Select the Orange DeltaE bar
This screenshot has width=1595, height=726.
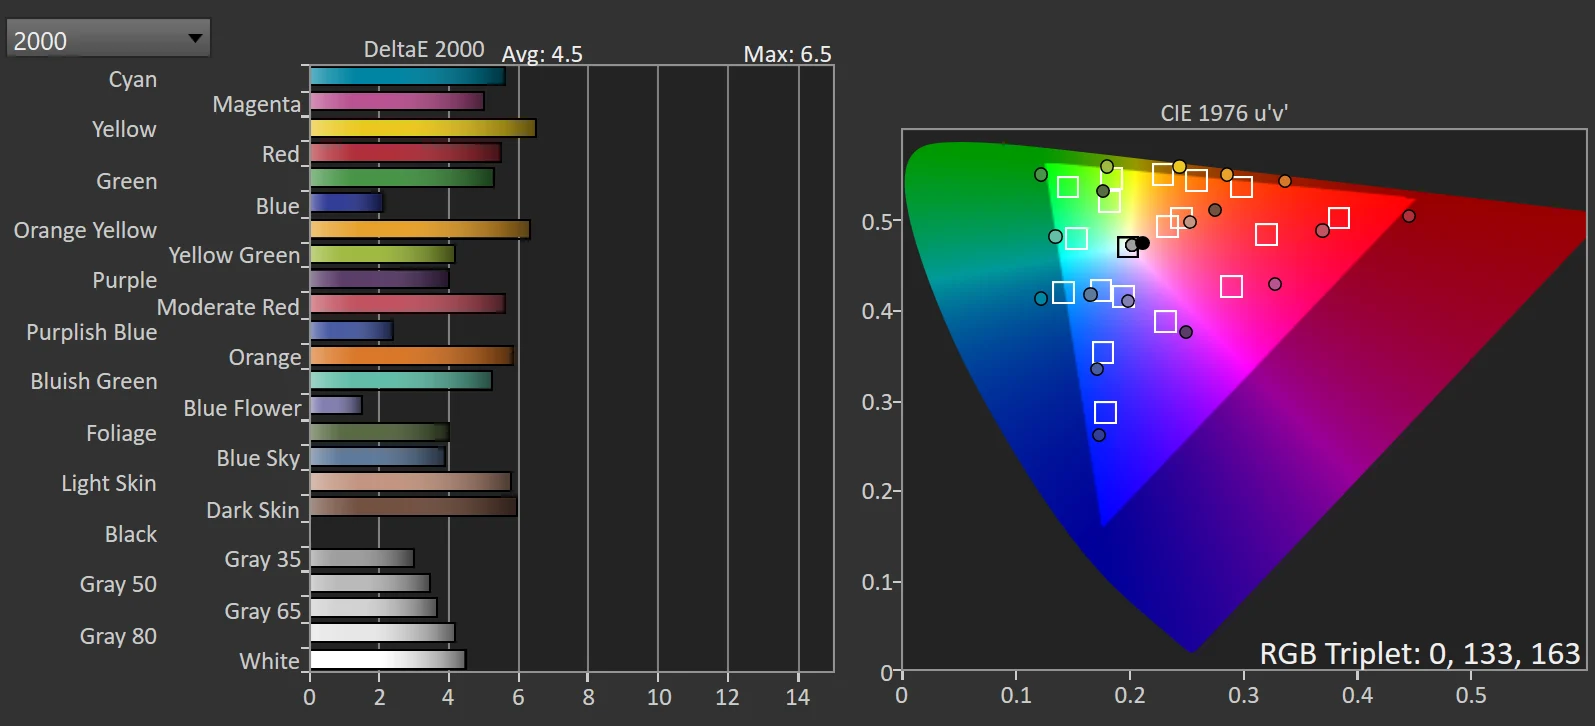[x=411, y=355]
